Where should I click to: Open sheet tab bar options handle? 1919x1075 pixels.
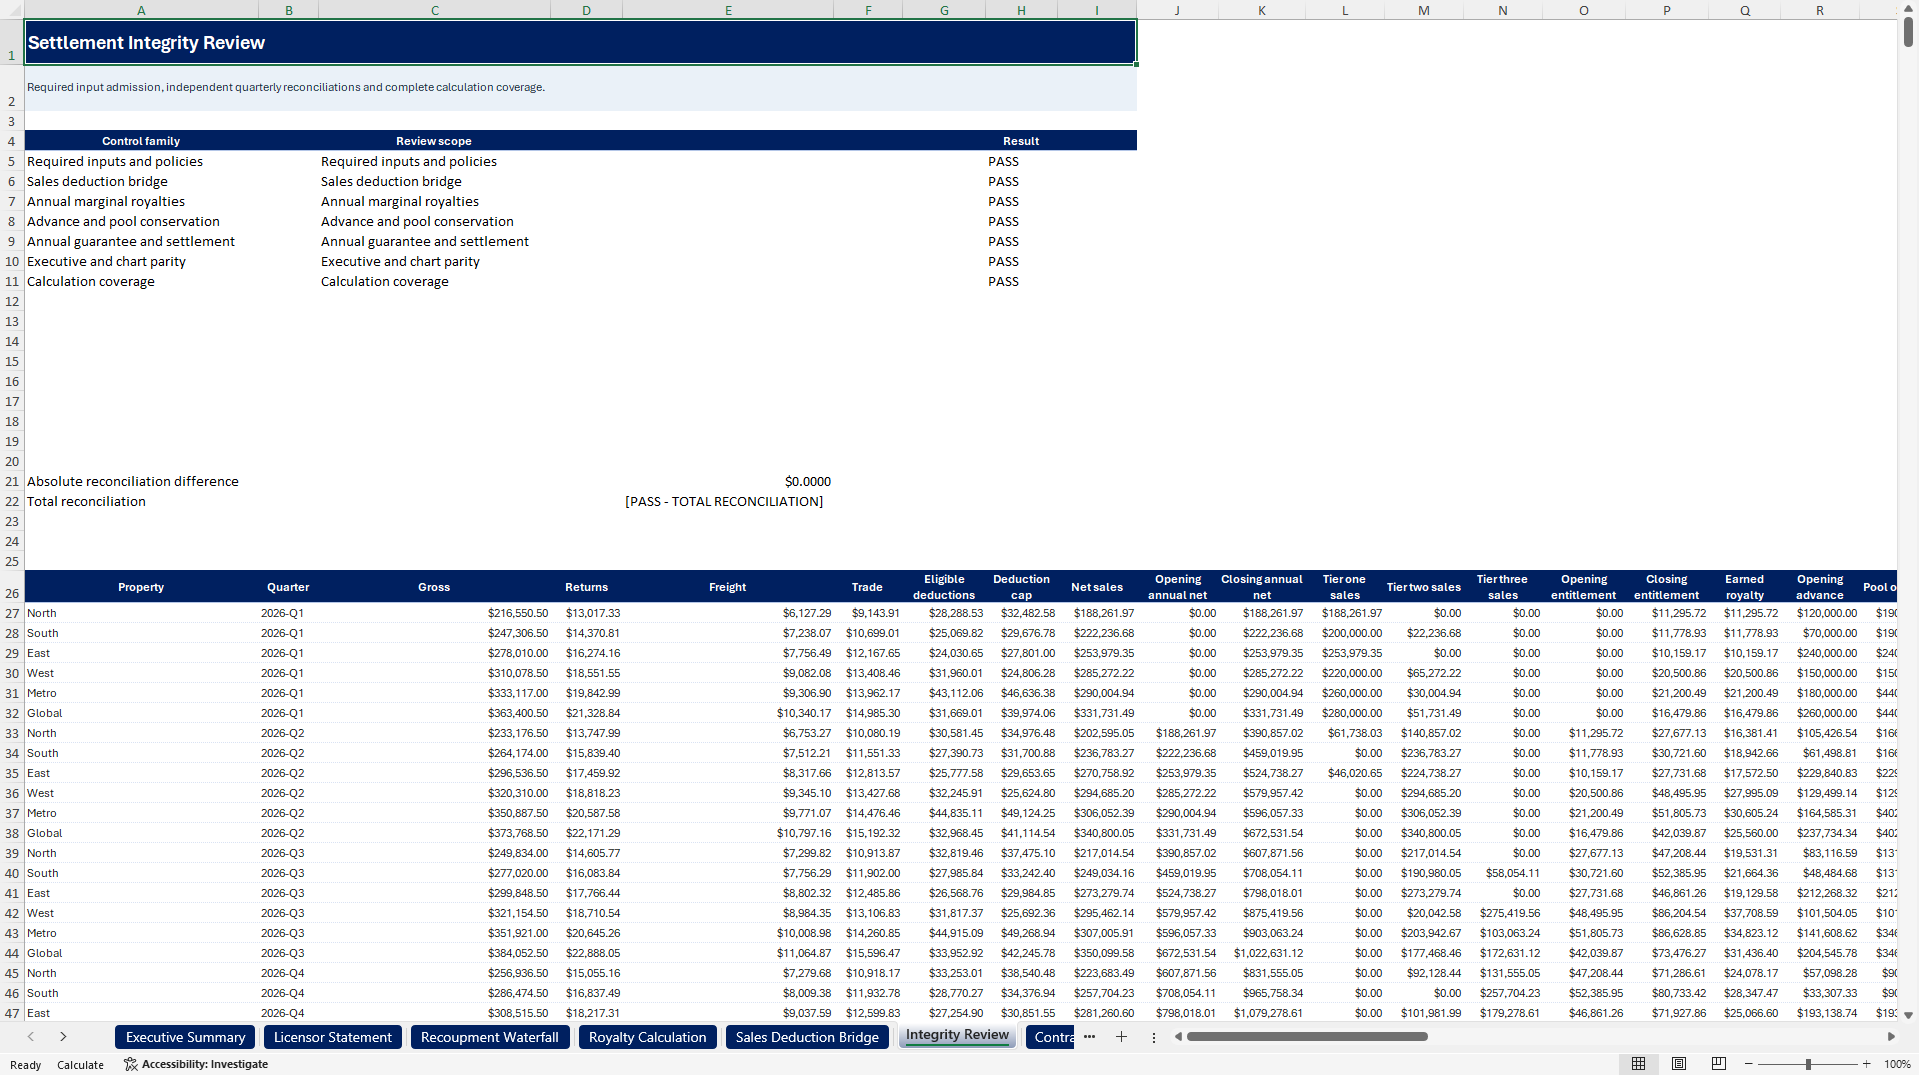1153,1037
